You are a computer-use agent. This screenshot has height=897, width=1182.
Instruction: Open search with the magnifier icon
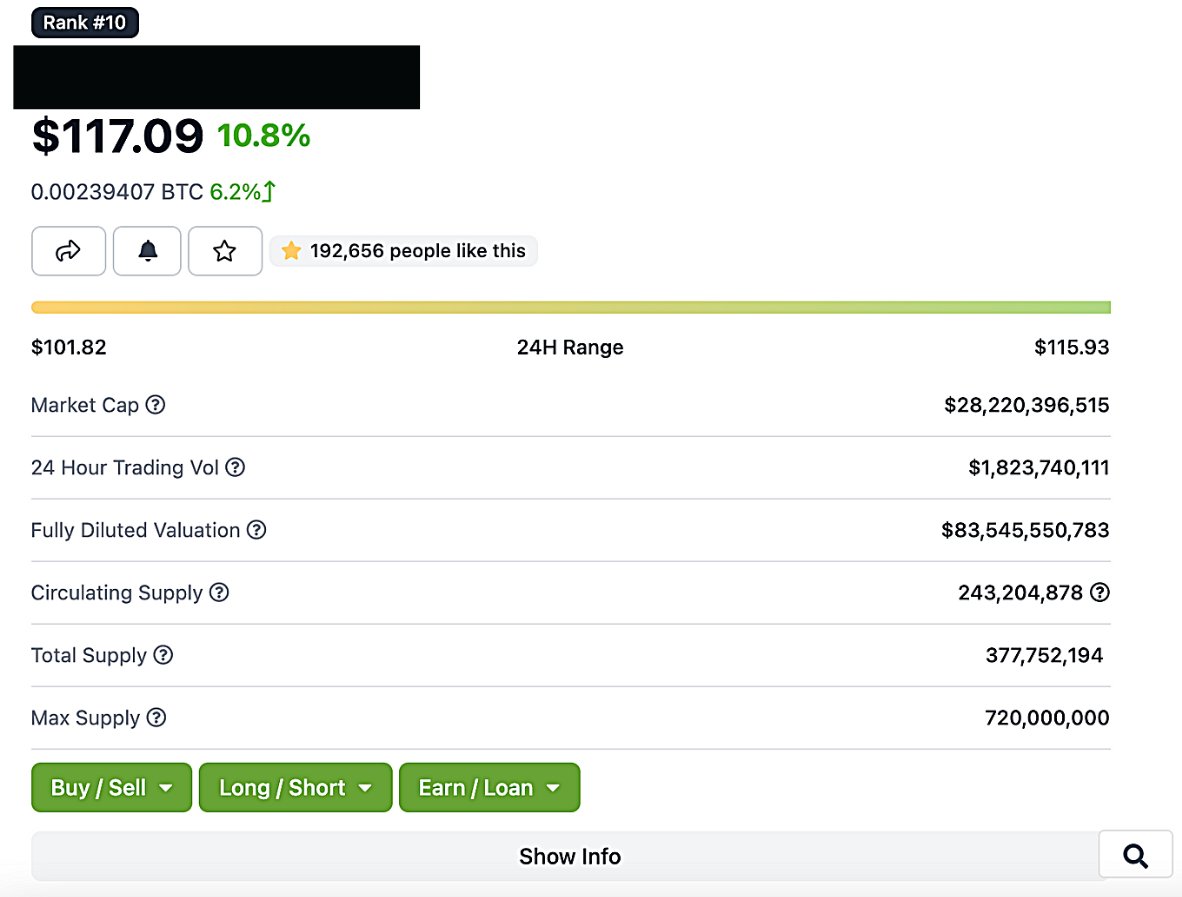pos(1135,855)
